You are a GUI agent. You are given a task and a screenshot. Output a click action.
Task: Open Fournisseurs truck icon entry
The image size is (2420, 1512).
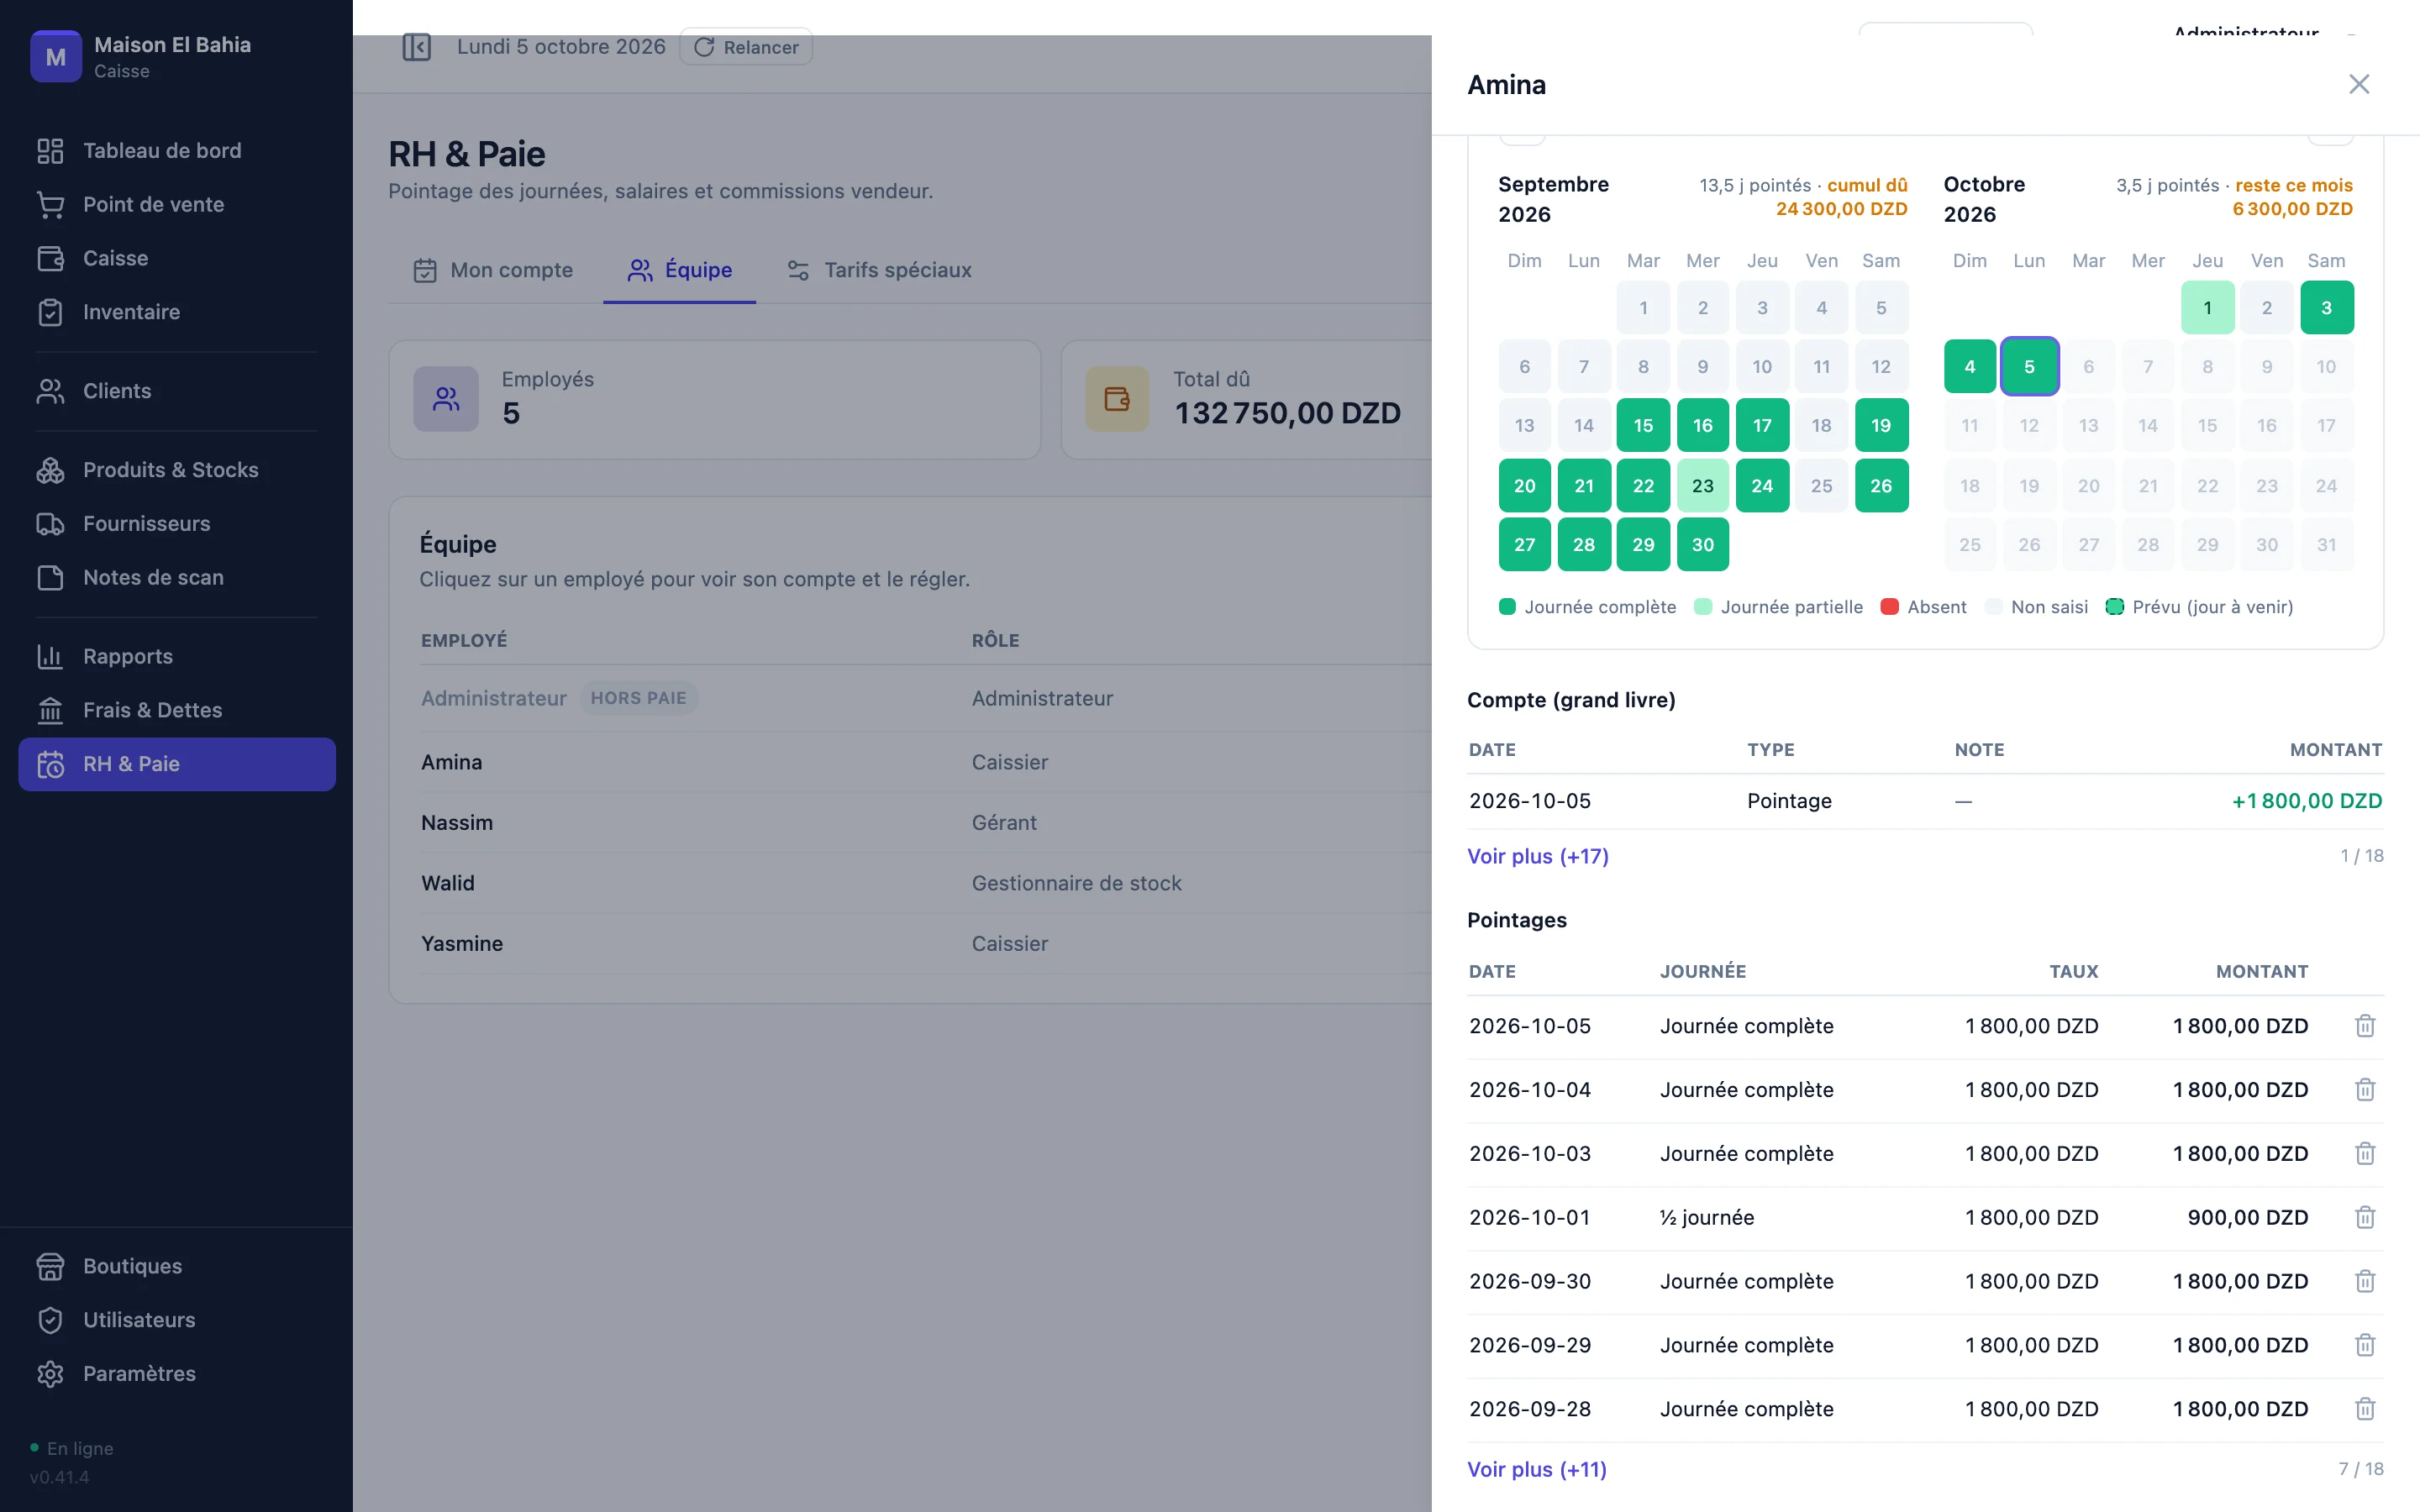[x=177, y=525]
